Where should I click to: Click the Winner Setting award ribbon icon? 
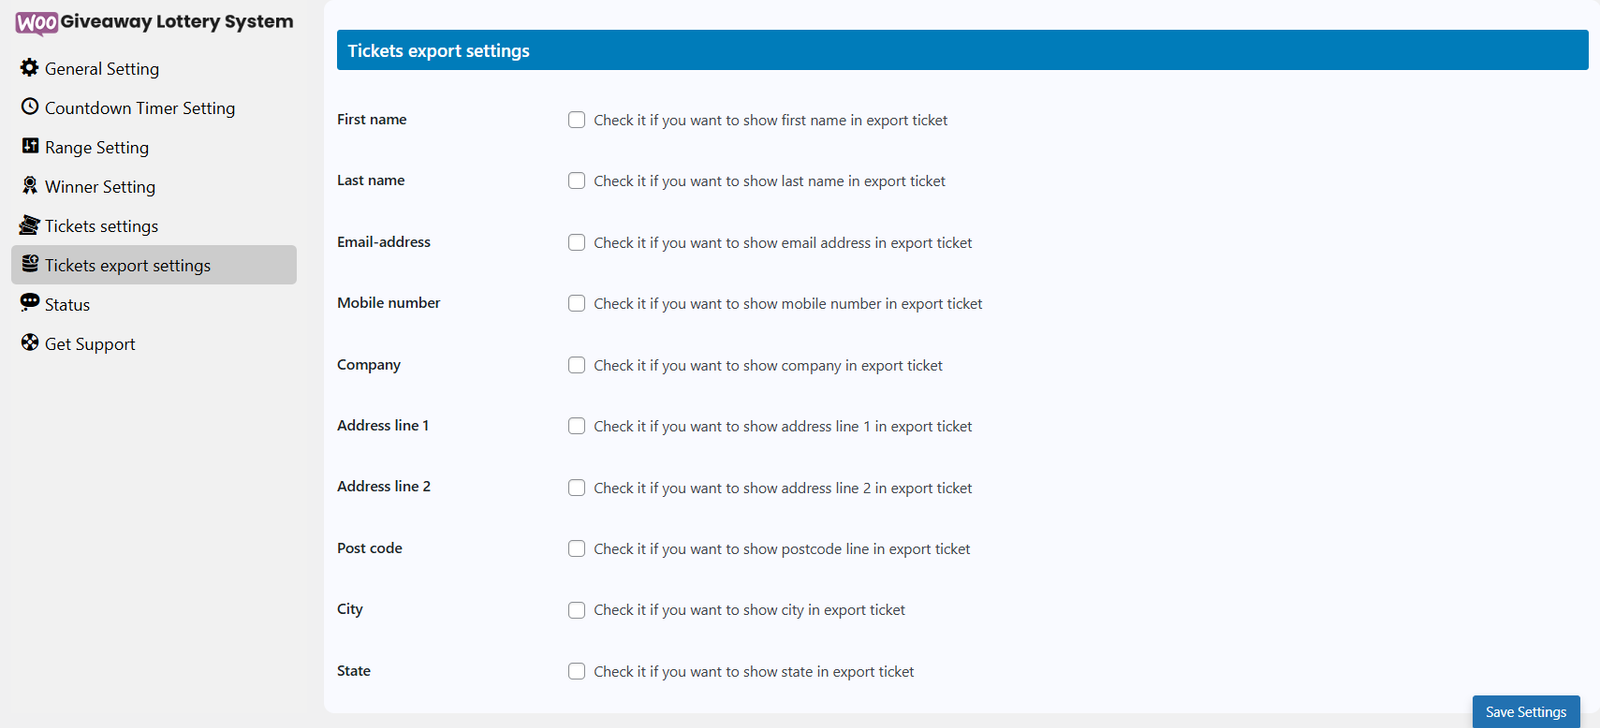click(30, 186)
